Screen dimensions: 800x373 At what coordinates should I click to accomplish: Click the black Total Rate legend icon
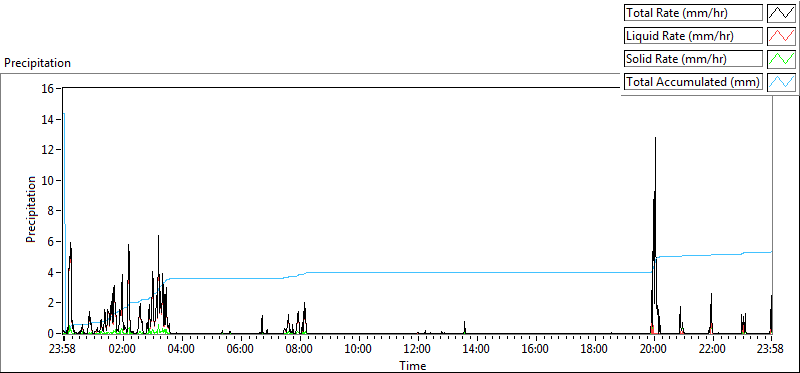(x=781, y=13)
